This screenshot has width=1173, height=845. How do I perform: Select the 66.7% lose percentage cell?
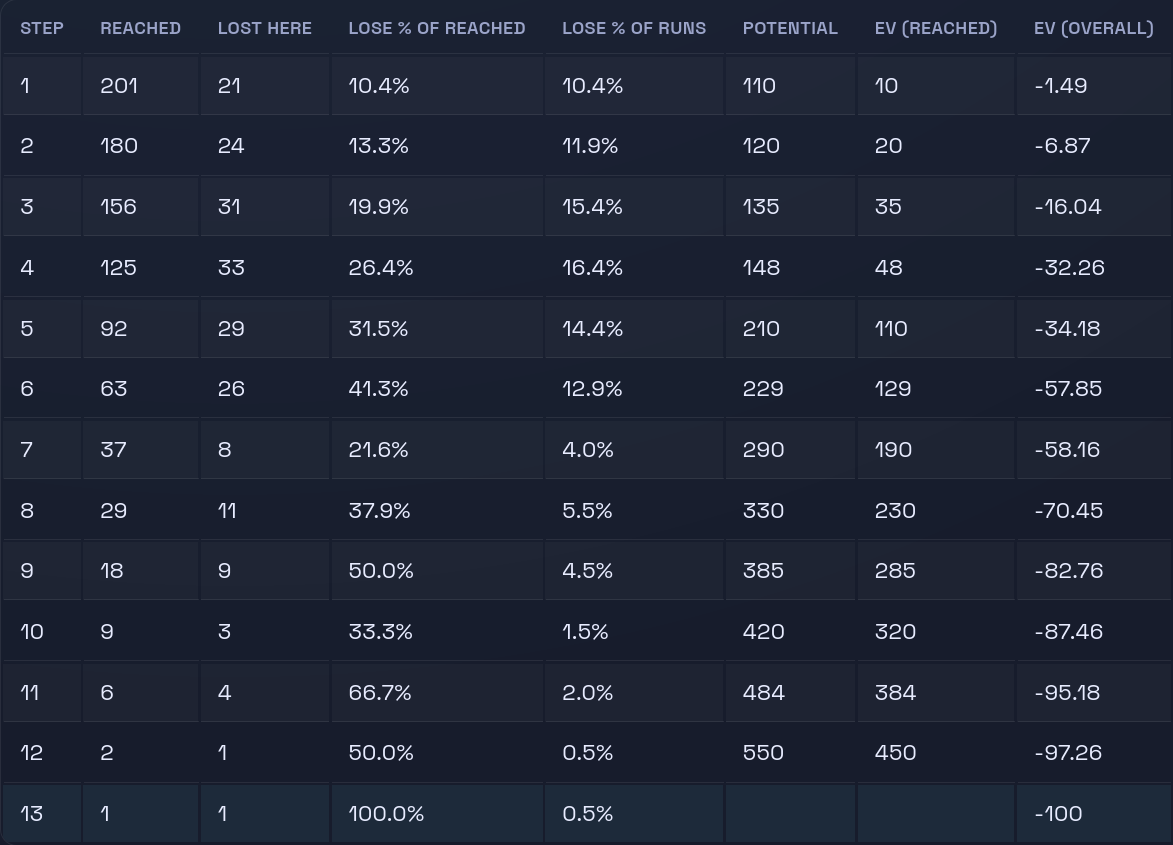(379, 692)
